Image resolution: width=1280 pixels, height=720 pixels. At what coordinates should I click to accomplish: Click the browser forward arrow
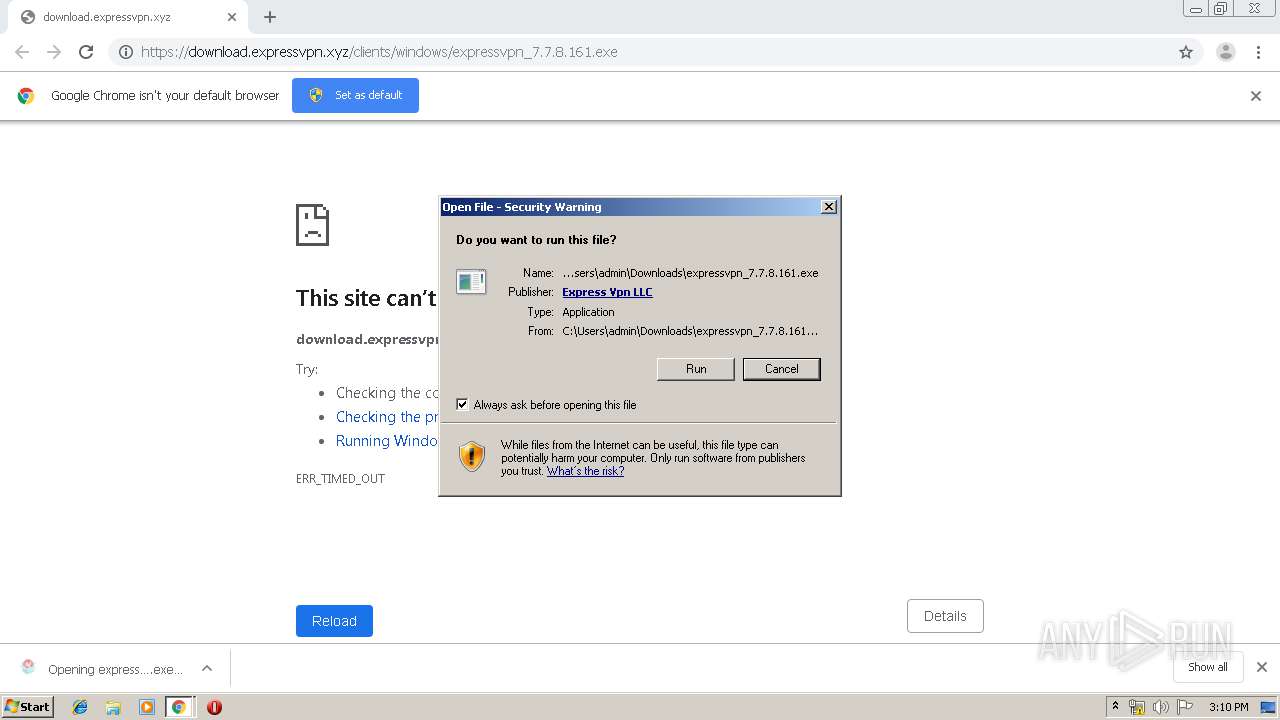tap(54, 52)
